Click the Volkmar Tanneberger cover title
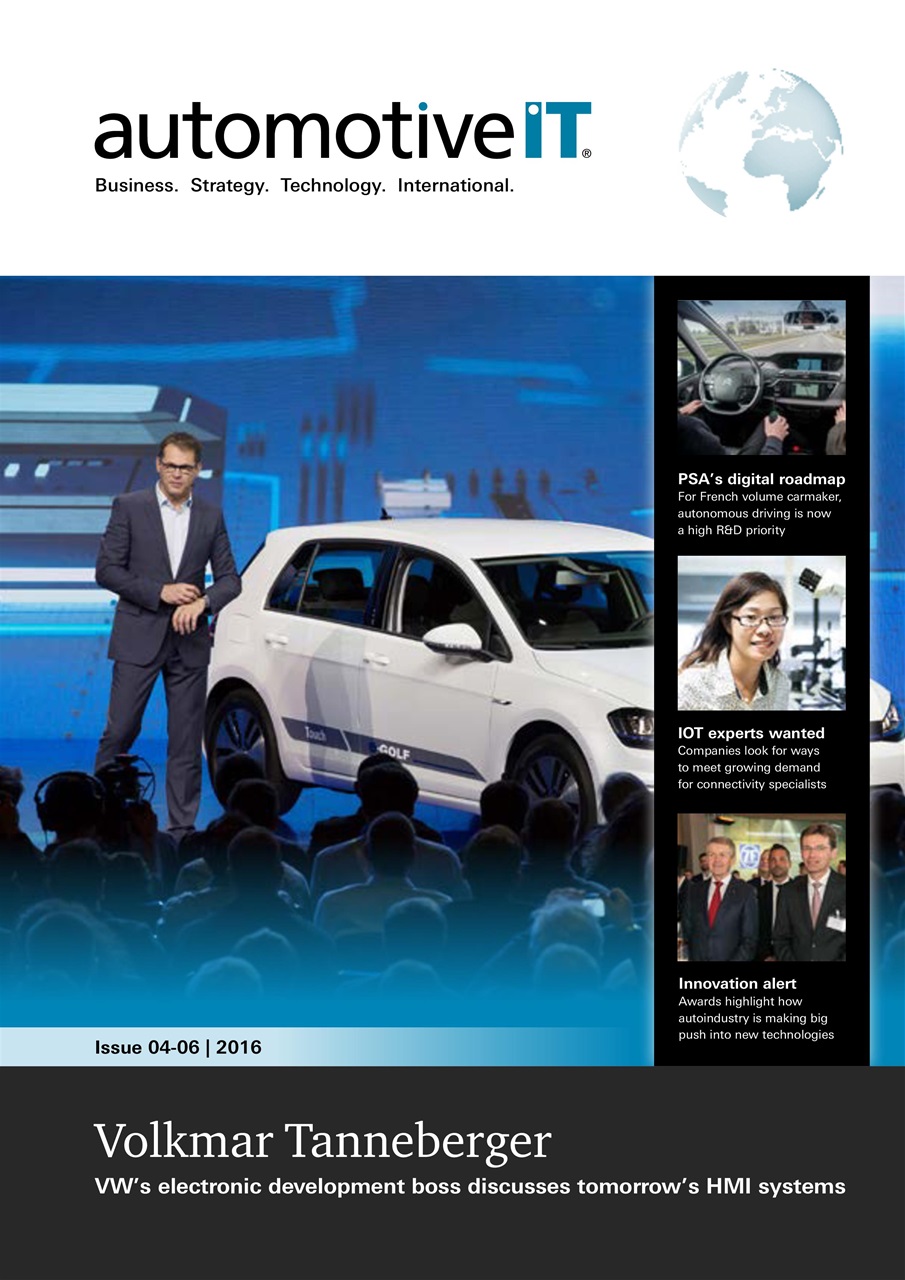This screenshot has width=905, height=1280. pos(320,1140)
